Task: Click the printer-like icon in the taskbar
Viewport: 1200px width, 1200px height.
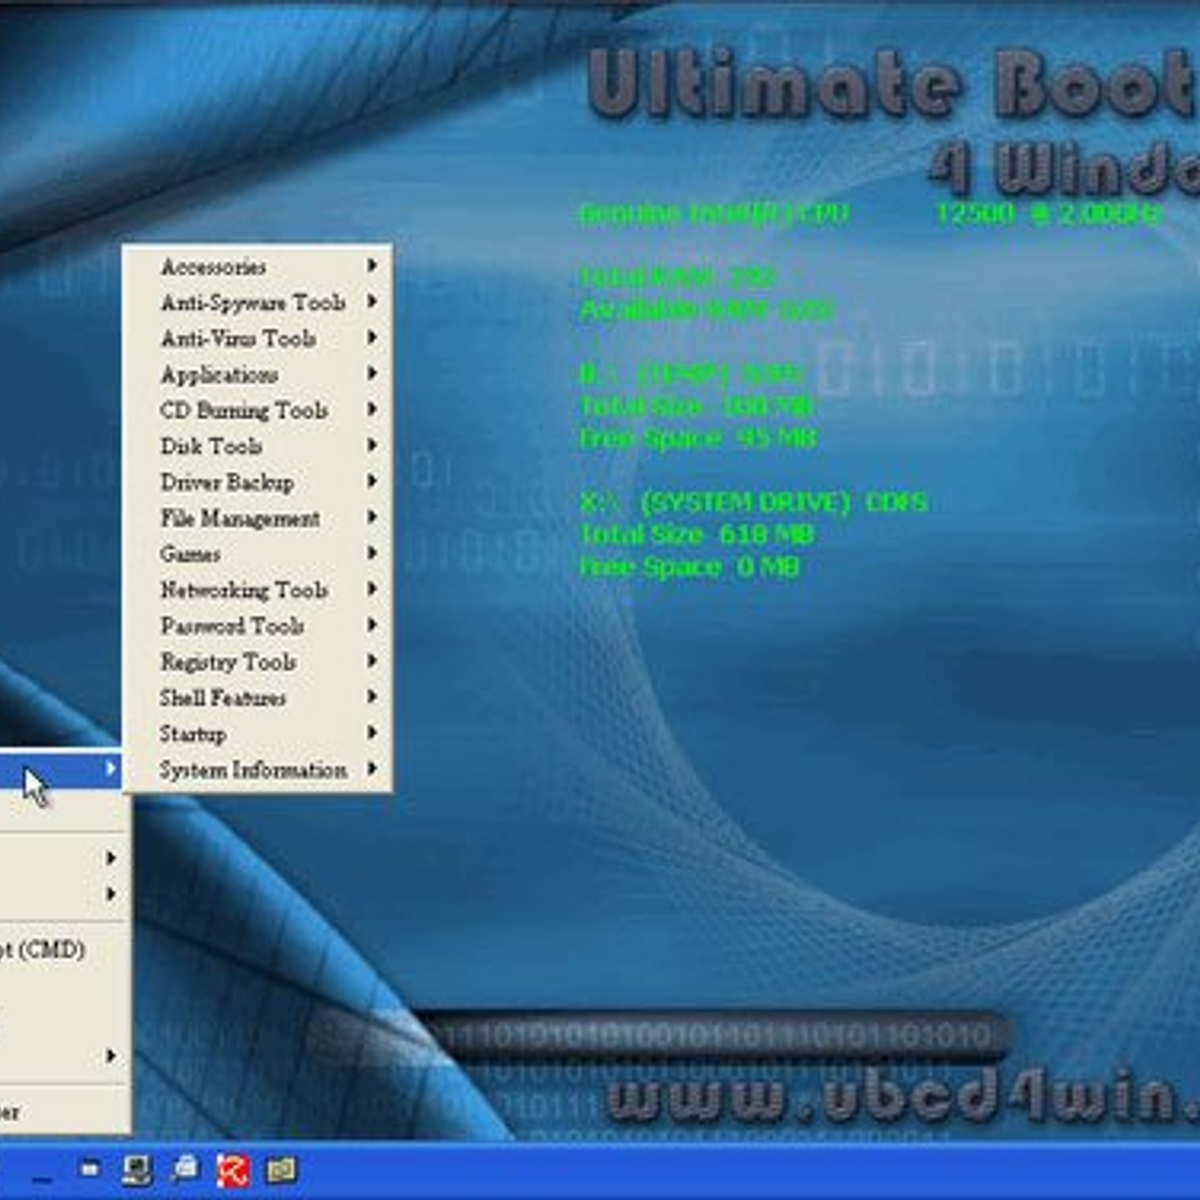Action: [x=185, y=1168]
